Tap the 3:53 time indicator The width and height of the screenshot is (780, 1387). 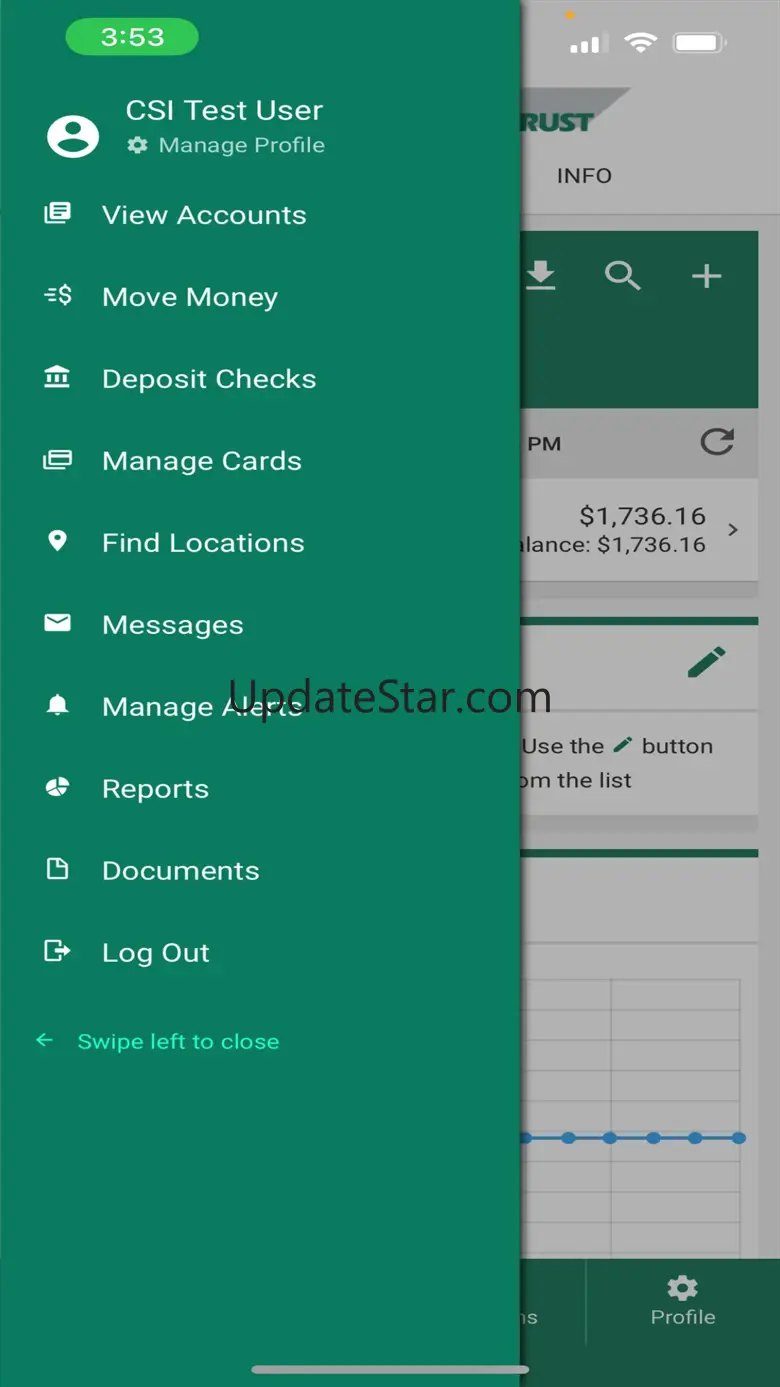132,37
